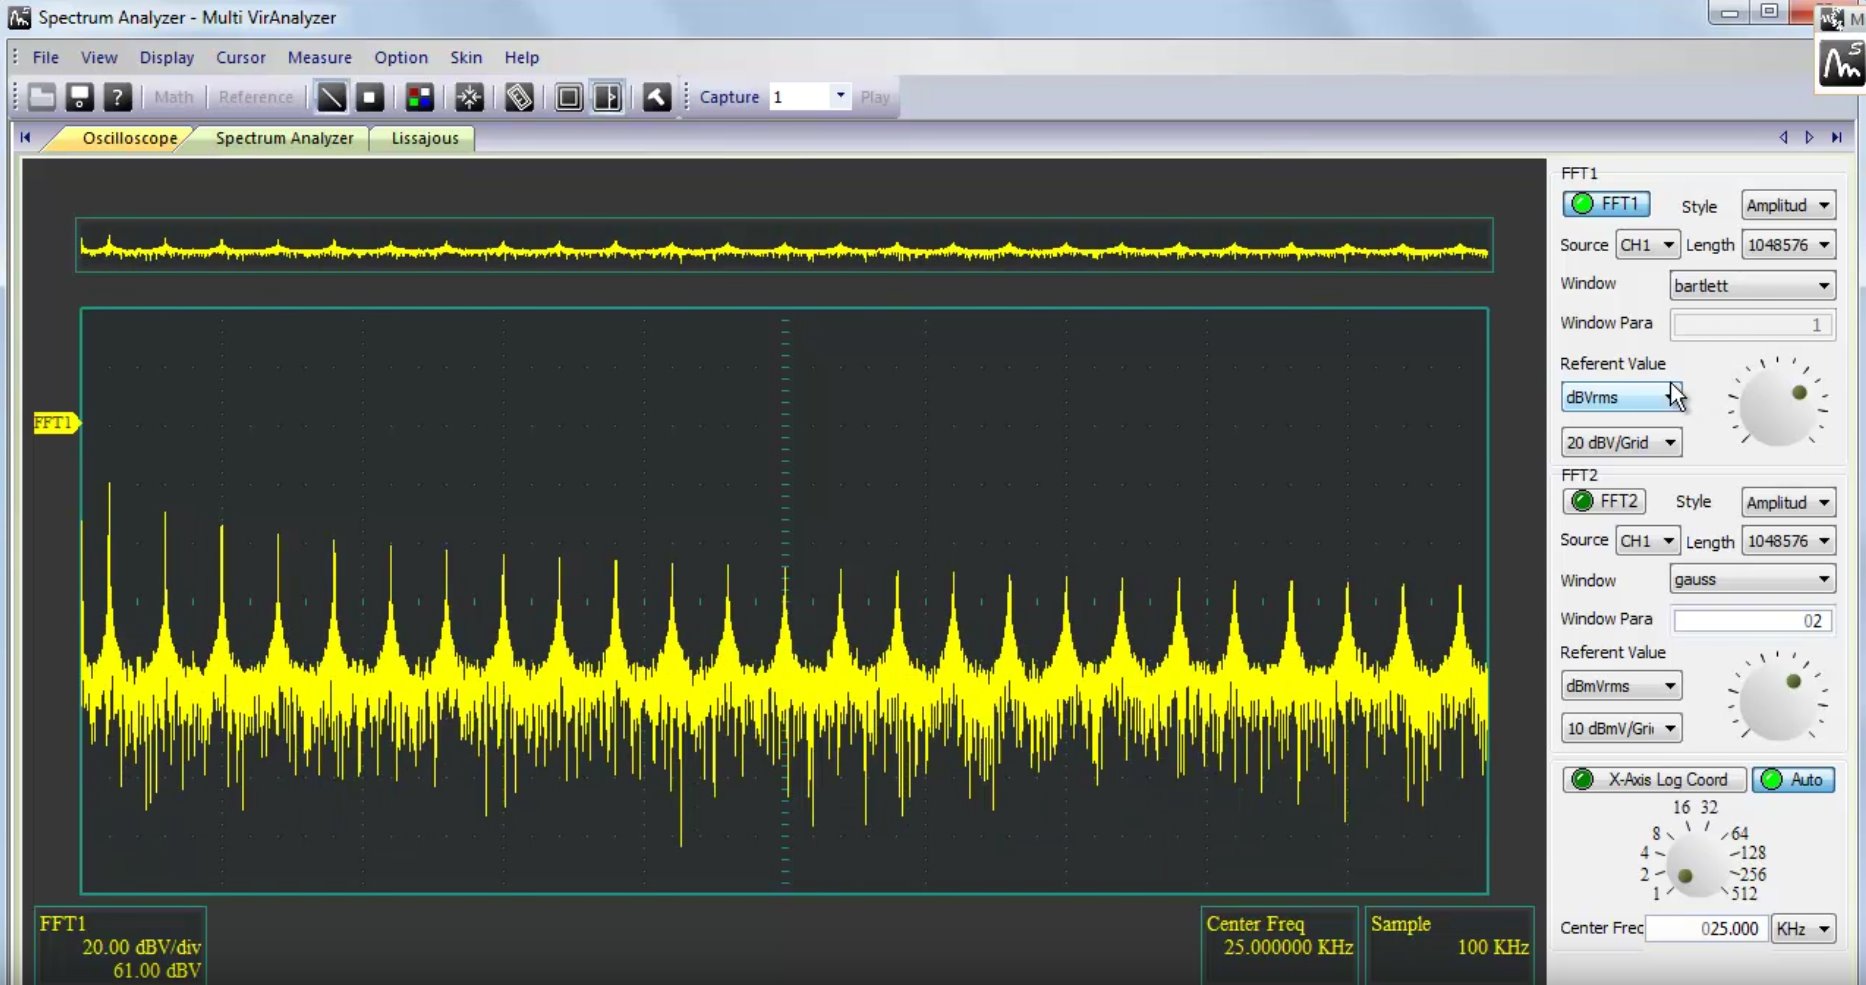Click the Sample 100 KHz readout
1866x985 pixels.
1449,946
